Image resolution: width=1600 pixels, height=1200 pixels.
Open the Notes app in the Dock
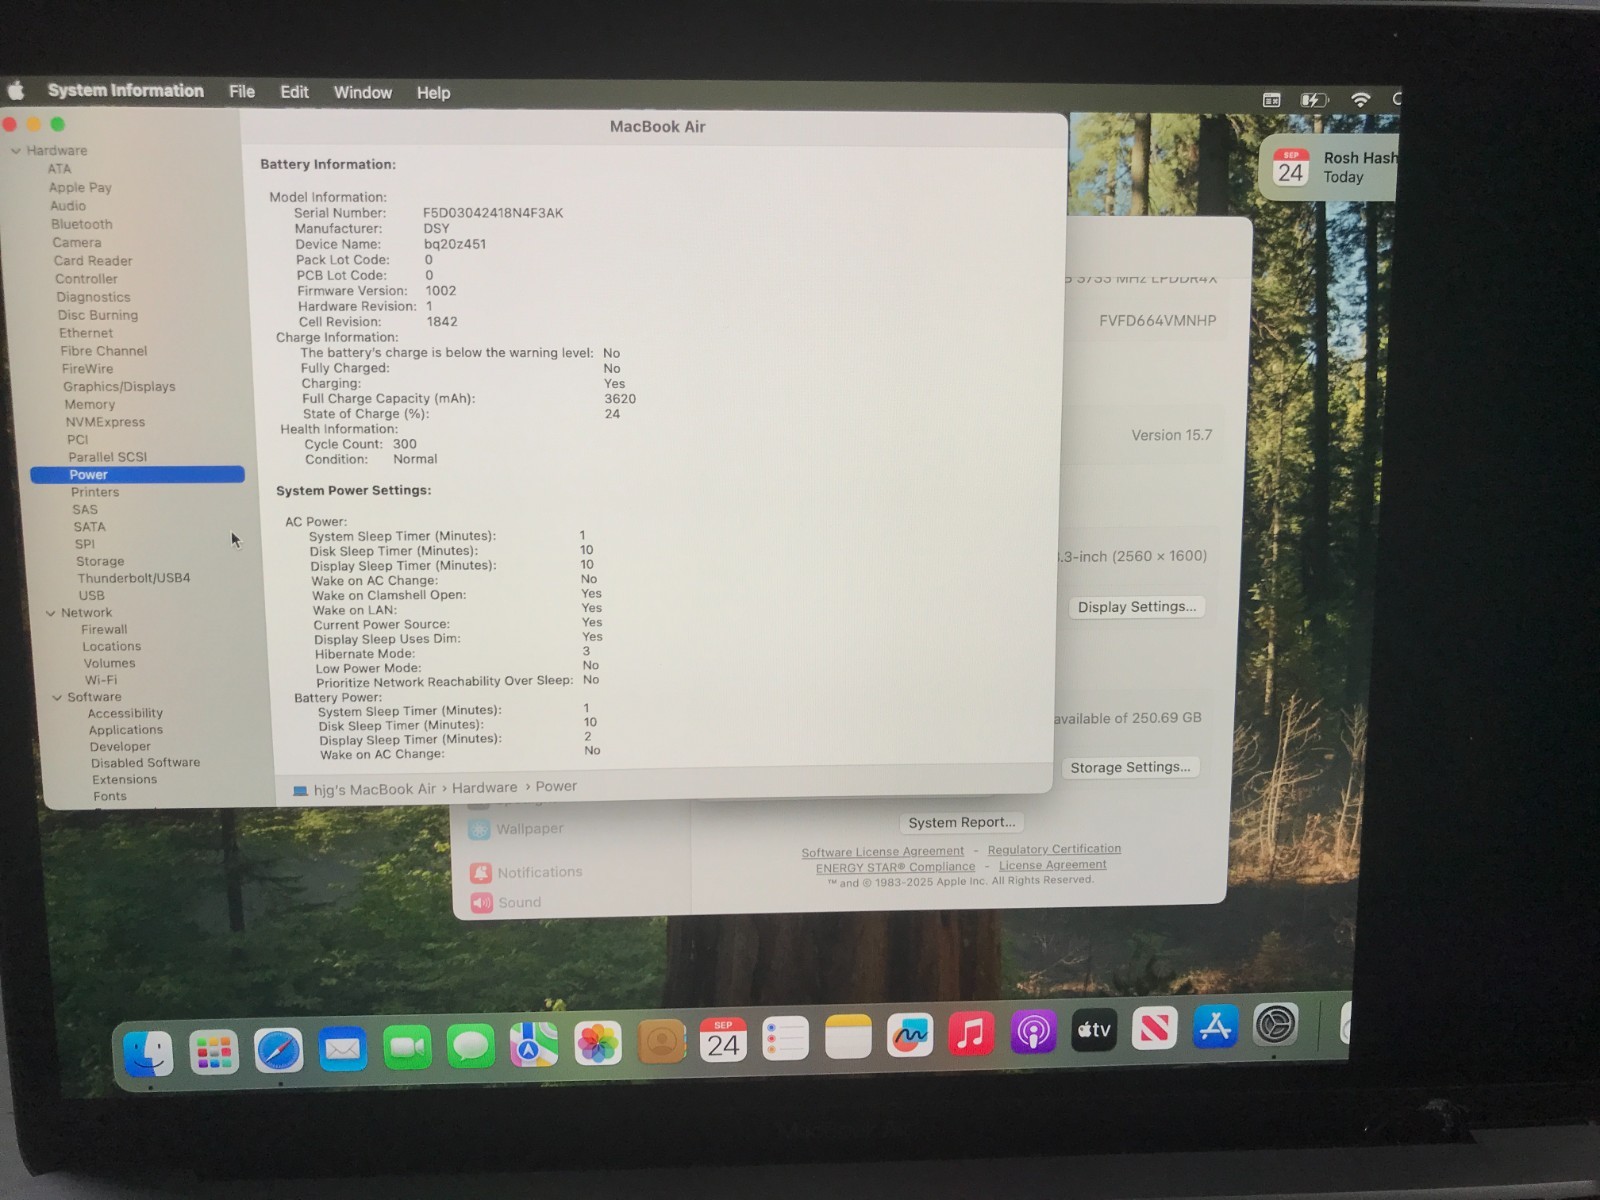848,1037
